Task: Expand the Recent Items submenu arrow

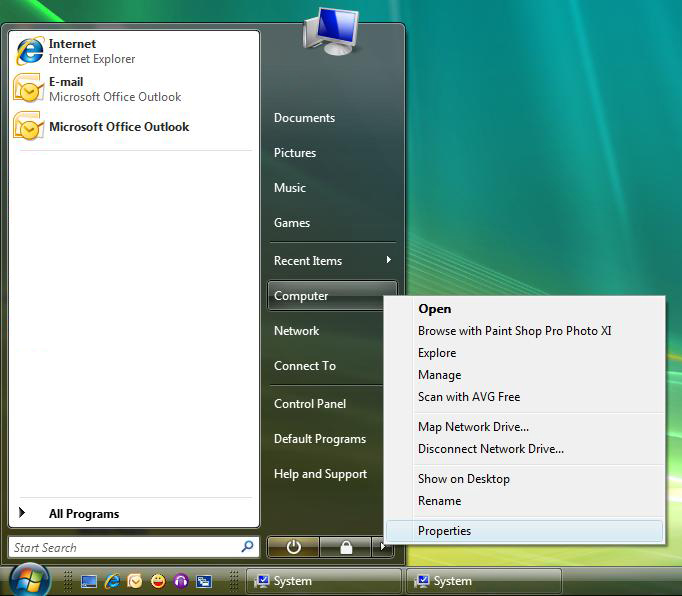Action: pyautogui.click(x=388, y=260)
